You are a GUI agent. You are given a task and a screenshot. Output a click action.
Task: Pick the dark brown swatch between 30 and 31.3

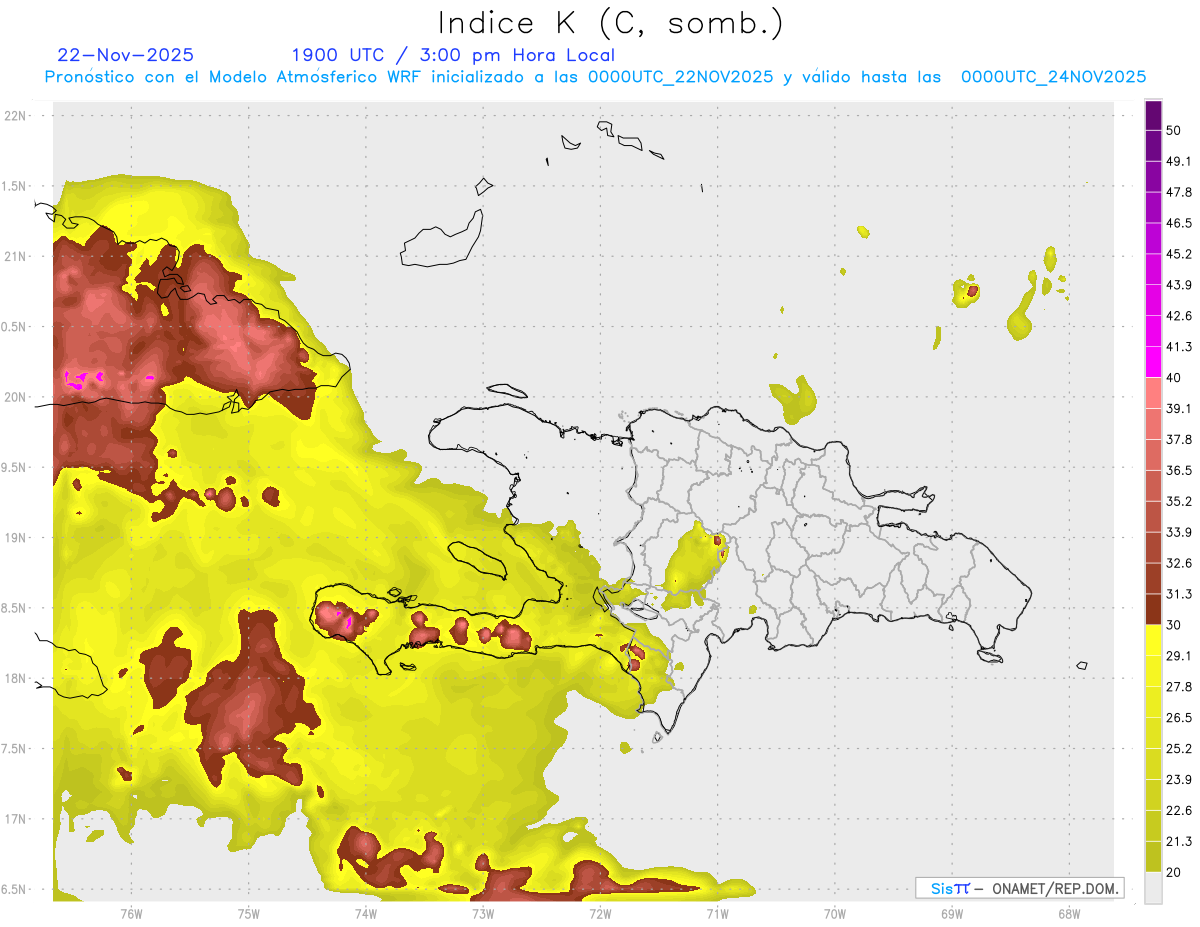[x=1154, y=609]
